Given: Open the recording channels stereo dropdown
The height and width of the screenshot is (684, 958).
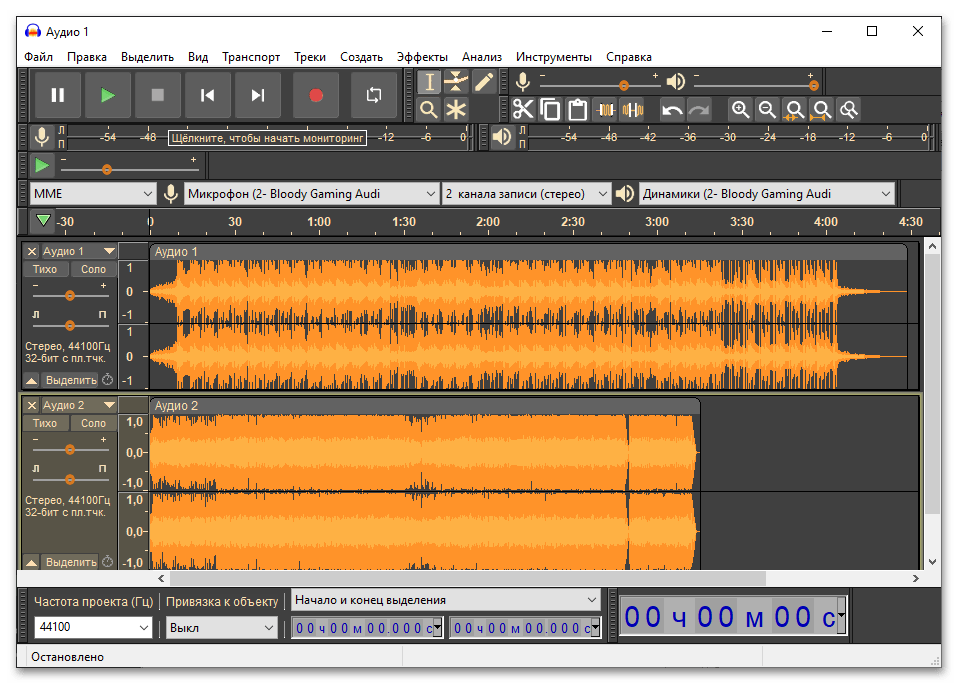Looking at the screenshot, I should click(526, 194).
